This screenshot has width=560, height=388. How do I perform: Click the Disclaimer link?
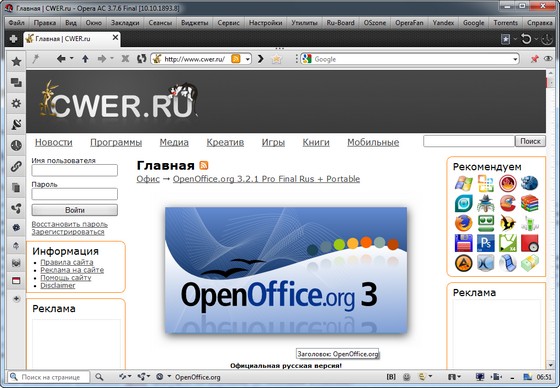tap(58, 285)
